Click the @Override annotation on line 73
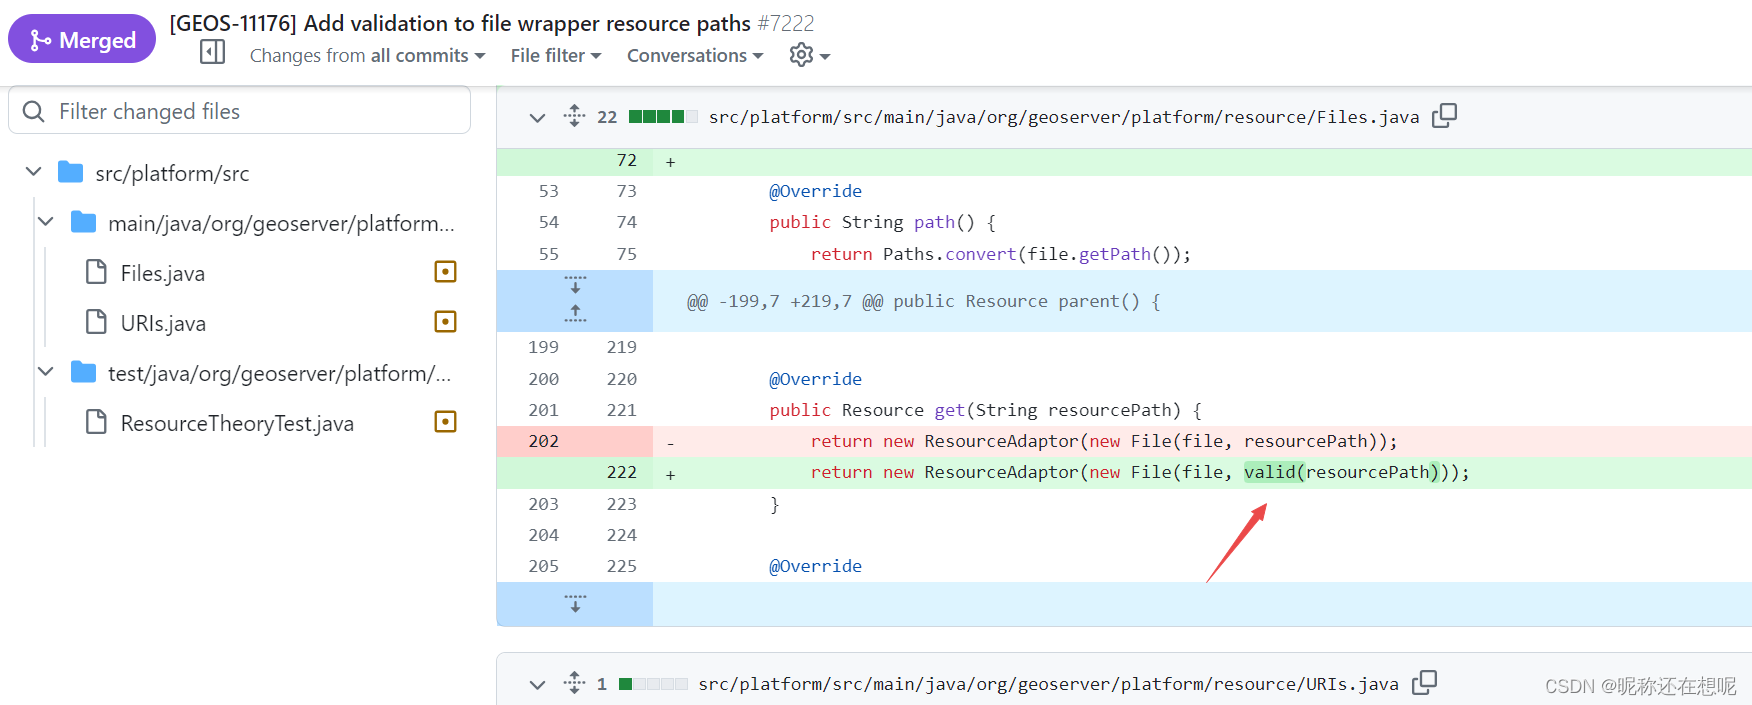This screenshot has height=705, width=1752. (x=815, y=191)
